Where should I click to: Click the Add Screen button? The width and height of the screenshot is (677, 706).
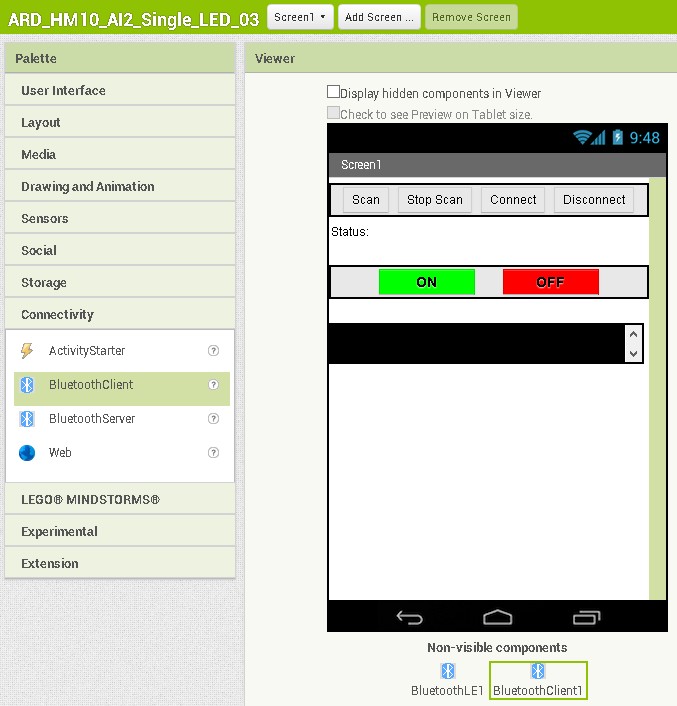click(x=379, y=17)
